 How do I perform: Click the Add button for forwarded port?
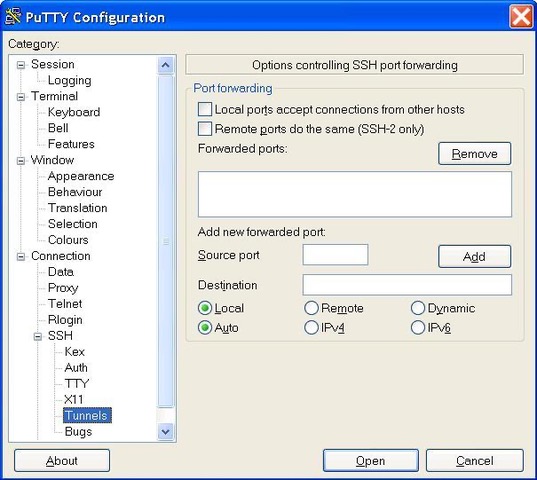pyautogui.click(x=475, y=256)
